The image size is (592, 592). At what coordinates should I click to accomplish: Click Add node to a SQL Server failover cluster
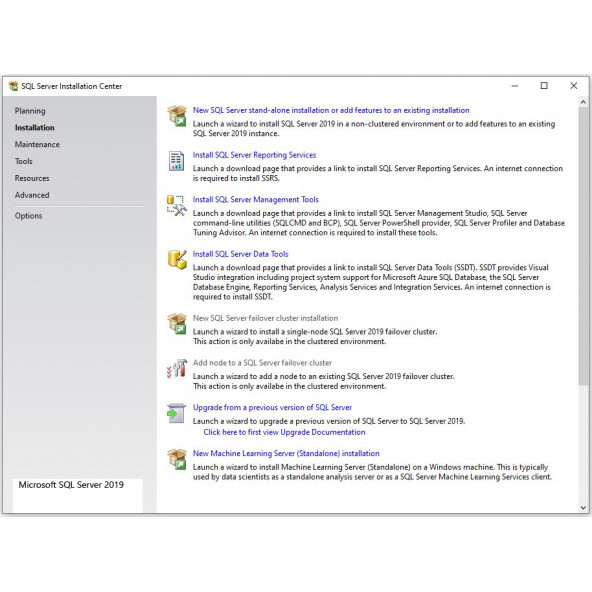point(262,363)
